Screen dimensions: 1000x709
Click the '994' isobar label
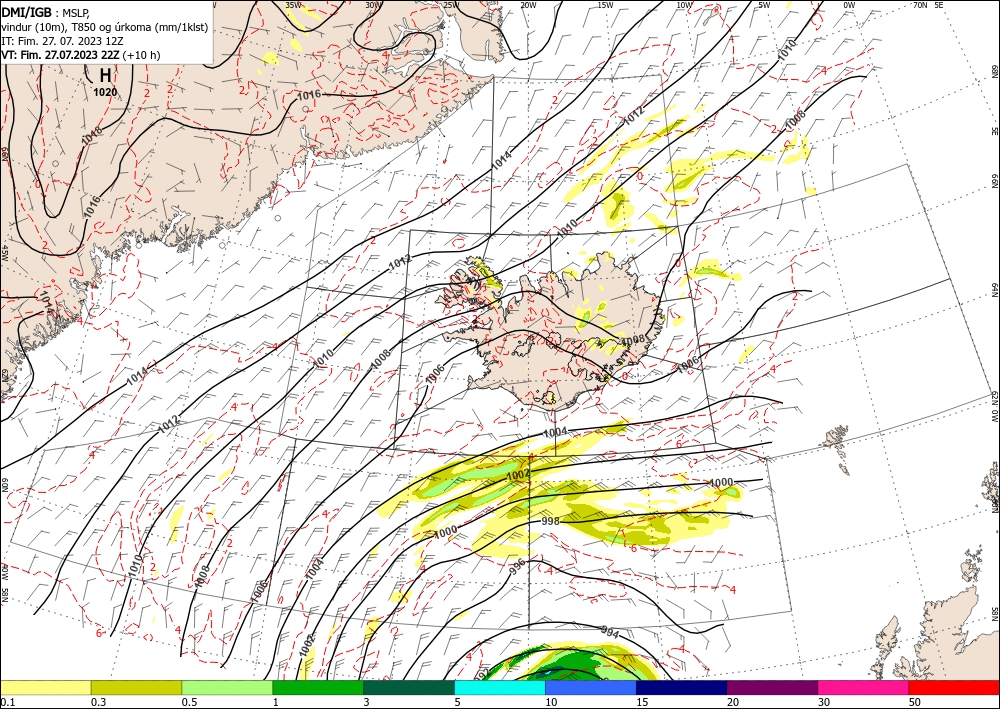(x=610, y=632)
